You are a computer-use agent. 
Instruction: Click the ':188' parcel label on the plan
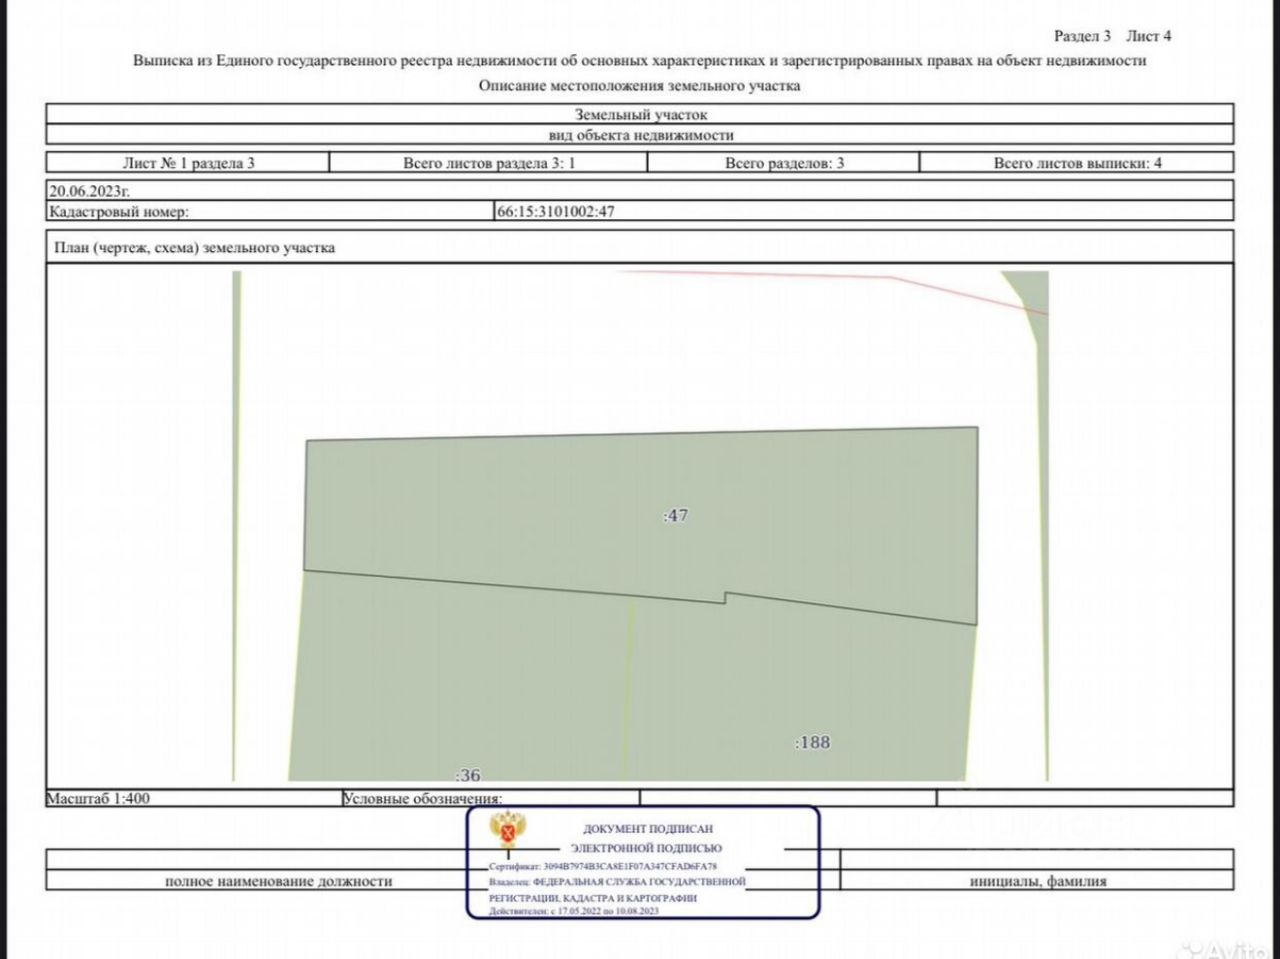point(812,742)
